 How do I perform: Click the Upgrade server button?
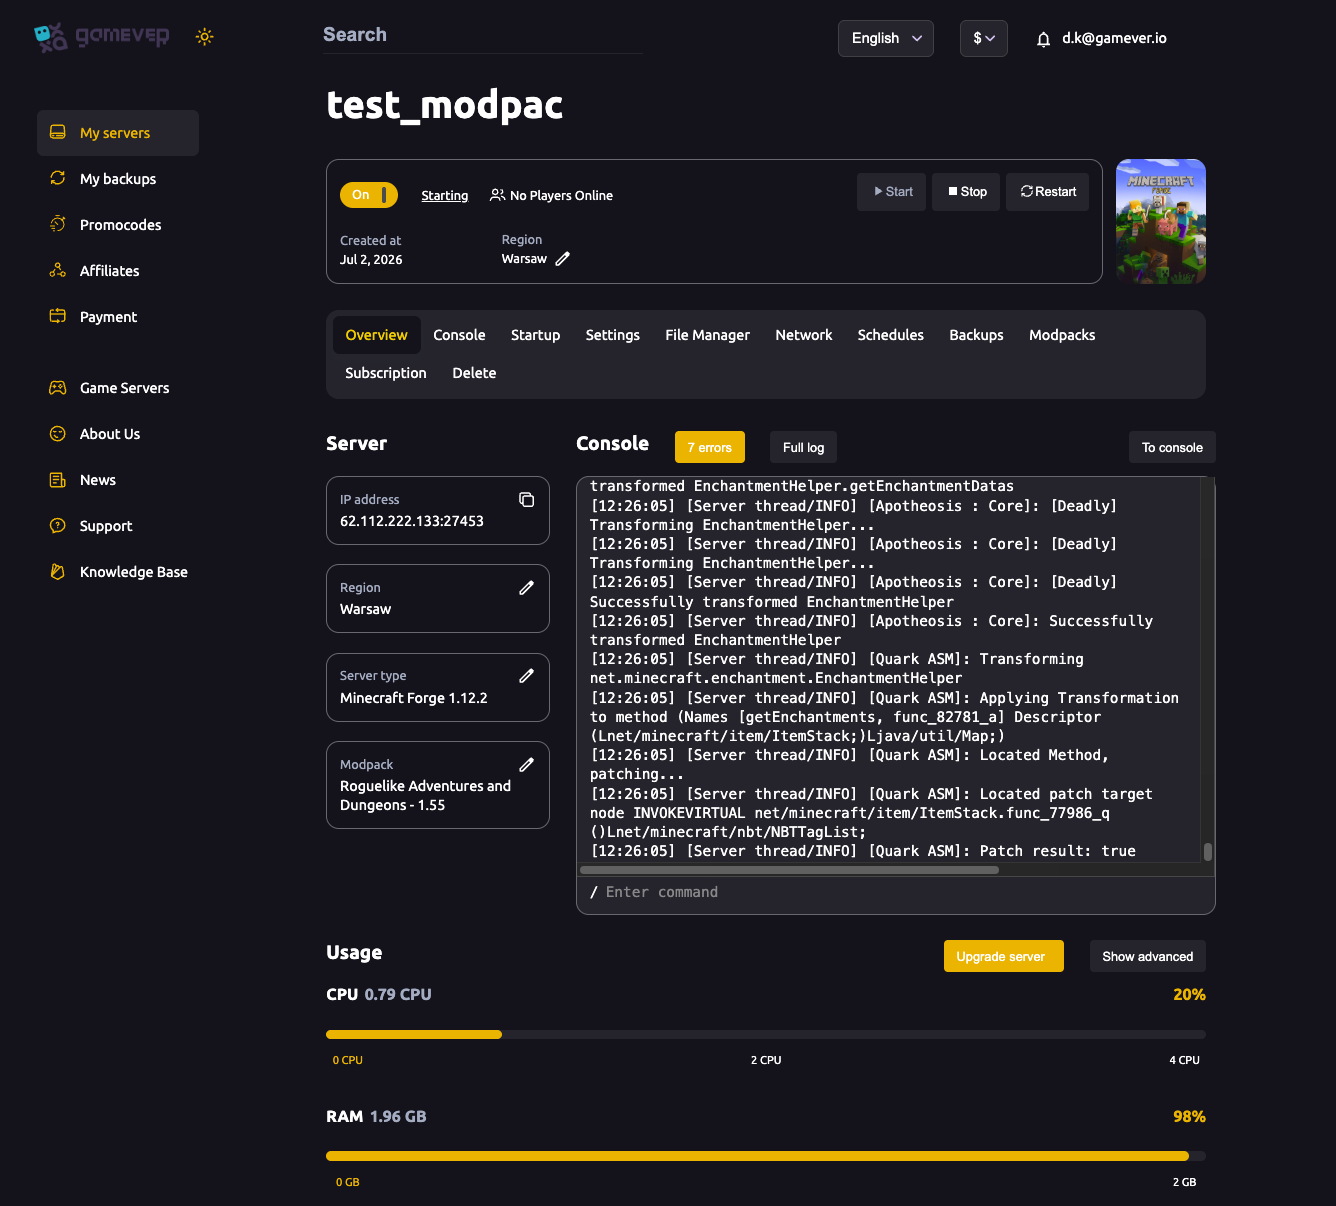tap(1004, 956)
